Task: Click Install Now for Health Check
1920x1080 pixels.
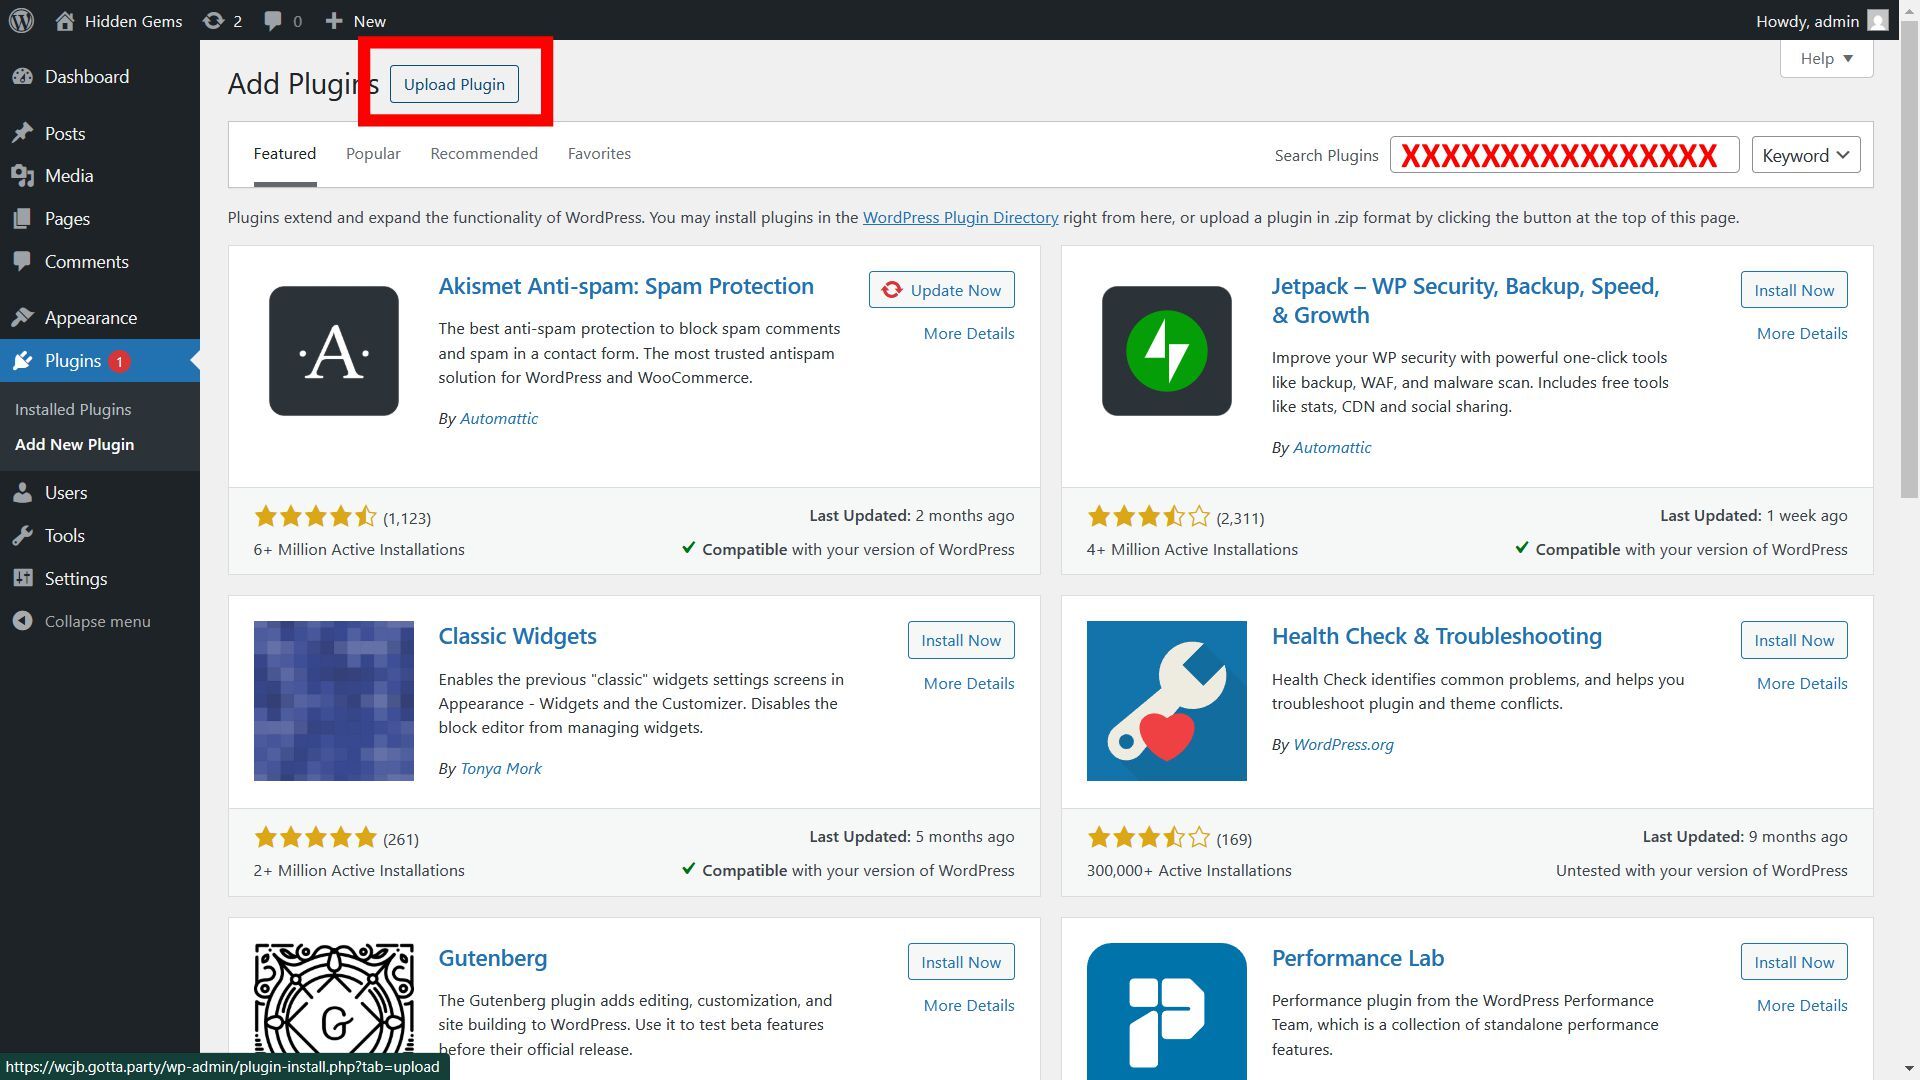Action: (x=1793, y=640)
